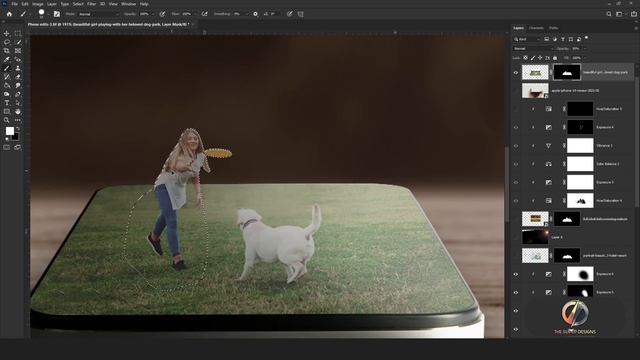Click the background color black swatch
Image resolution: width=640 pixels, height=360 pixels.
[16, 137]
